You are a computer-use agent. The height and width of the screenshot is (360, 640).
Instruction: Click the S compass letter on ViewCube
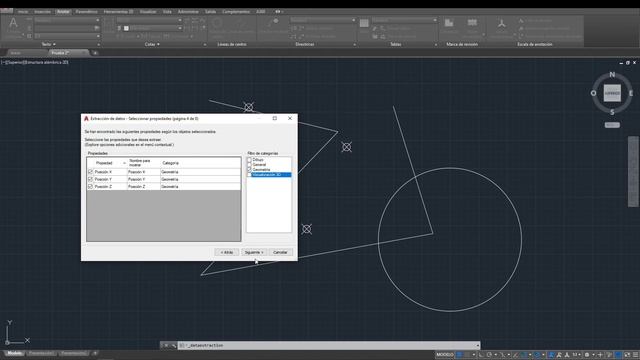coord(612,112)
